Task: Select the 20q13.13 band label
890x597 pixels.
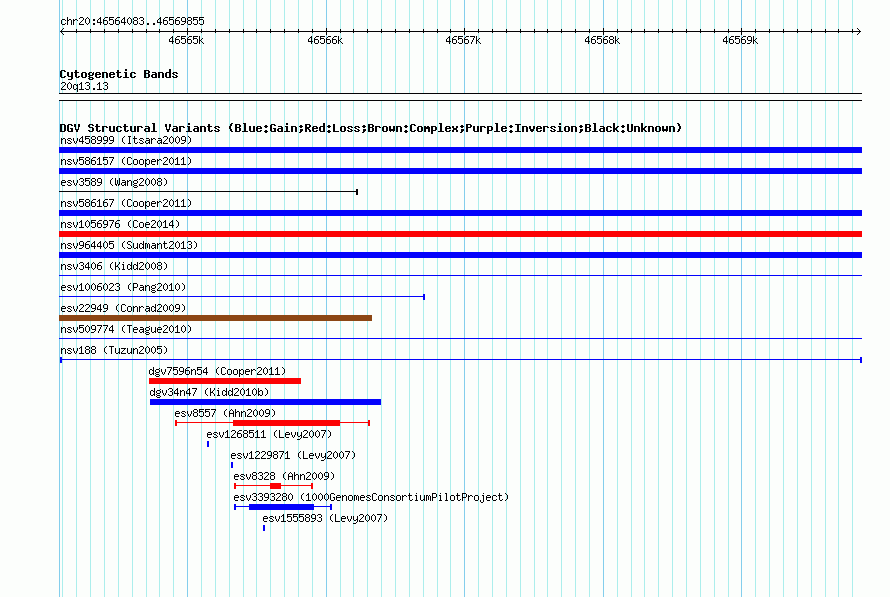Action: click(84, 86)
